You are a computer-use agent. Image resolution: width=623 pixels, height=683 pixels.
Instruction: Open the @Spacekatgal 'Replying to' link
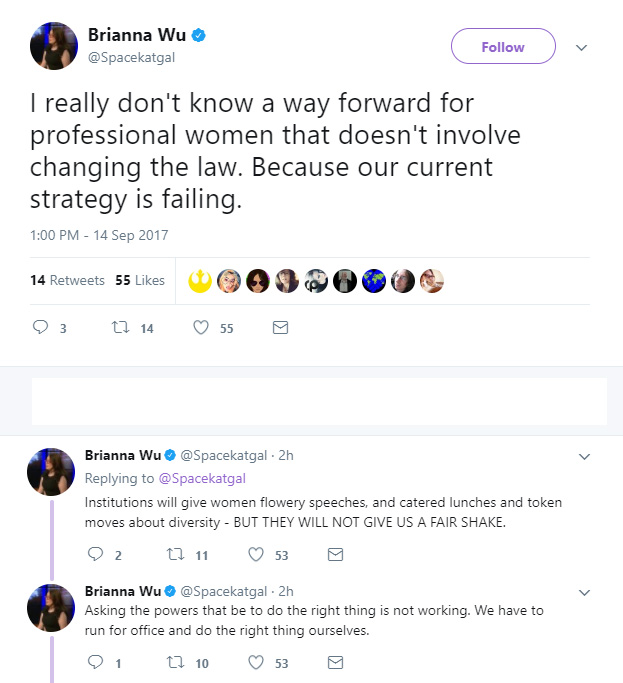(202, 478)
